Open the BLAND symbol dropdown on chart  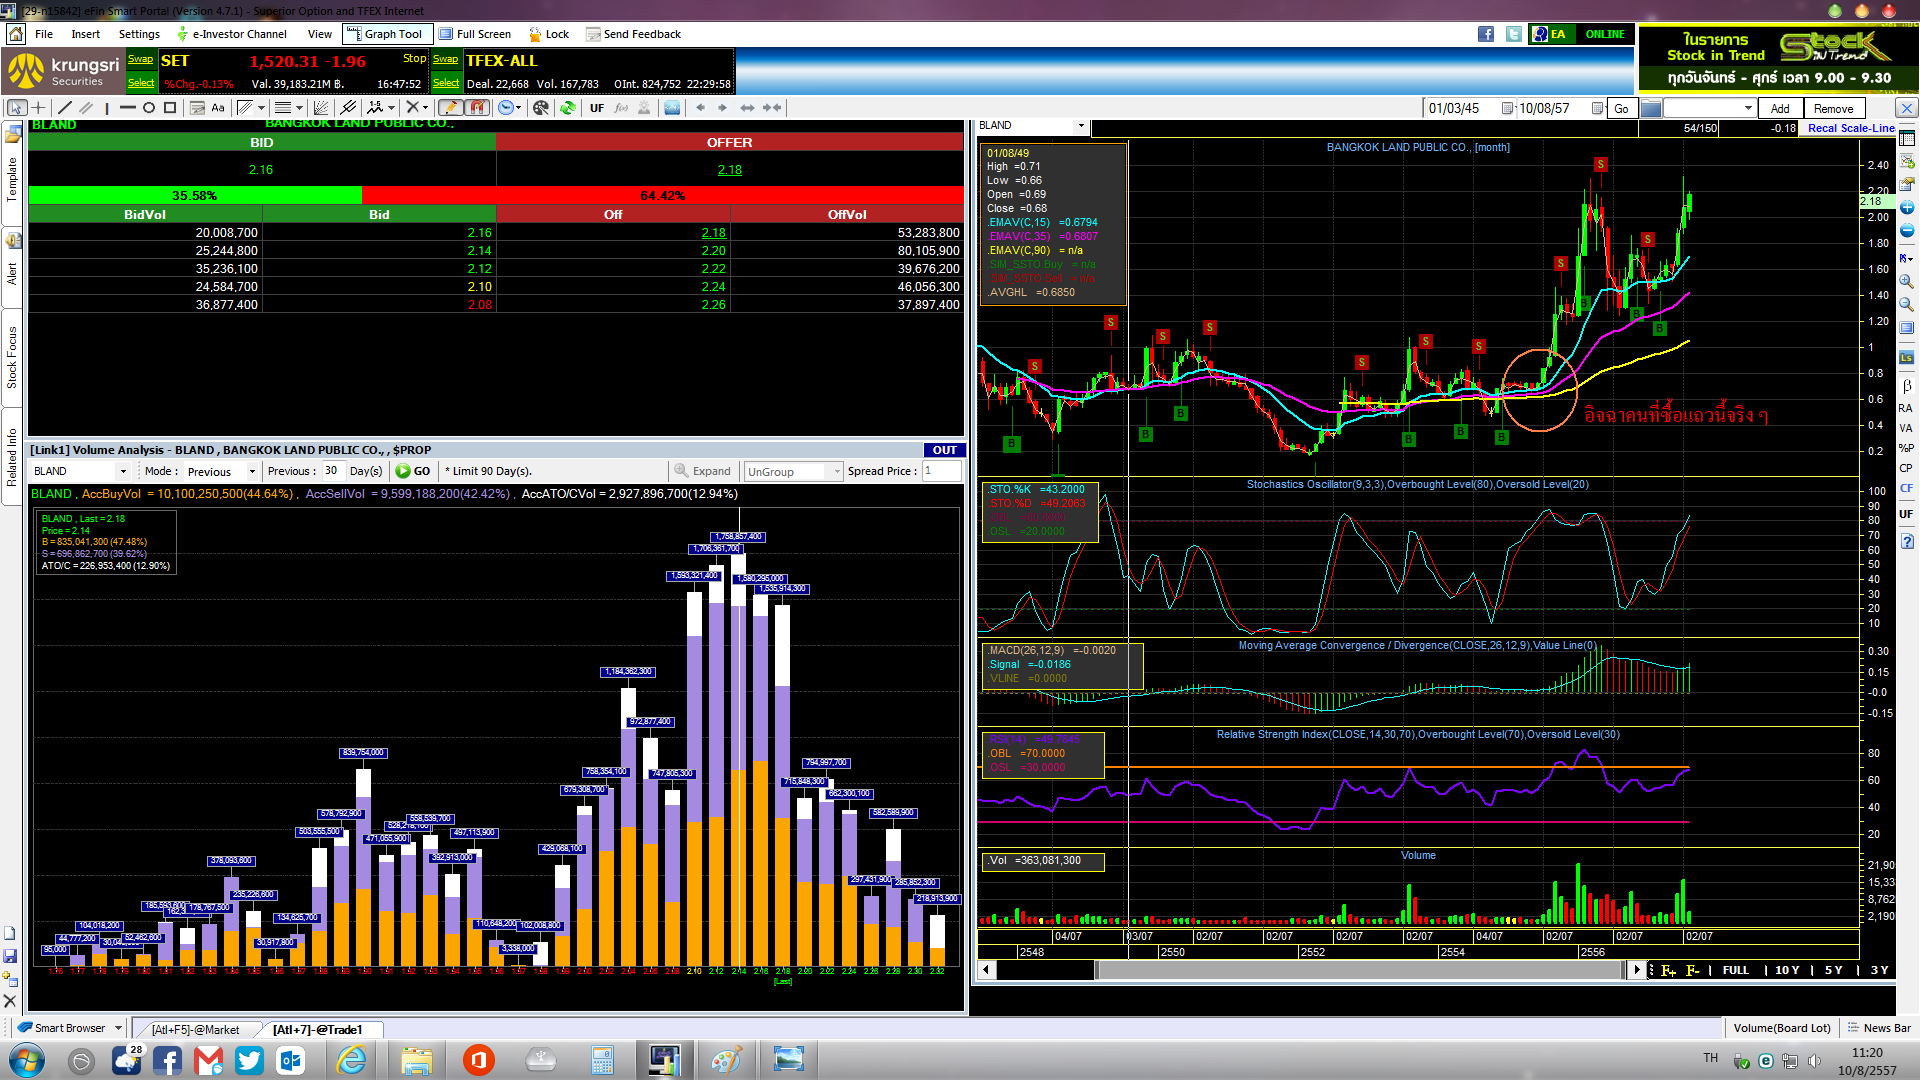click(1081, 126)
